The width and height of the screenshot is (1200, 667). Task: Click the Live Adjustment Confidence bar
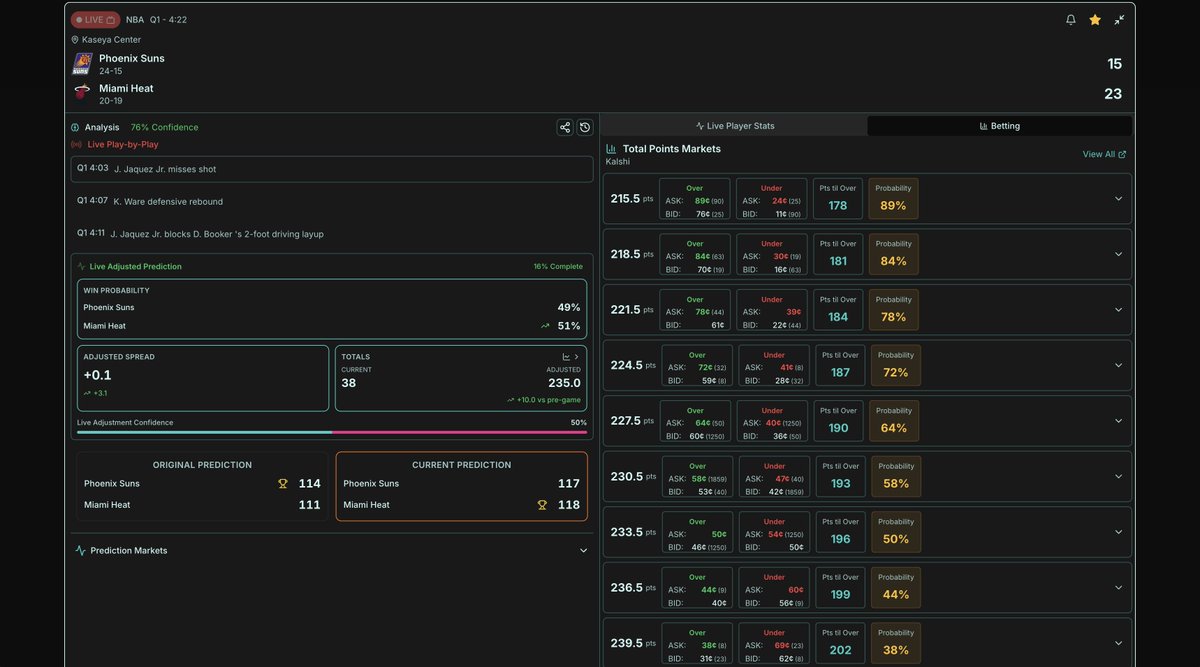(x=332, y=432)
